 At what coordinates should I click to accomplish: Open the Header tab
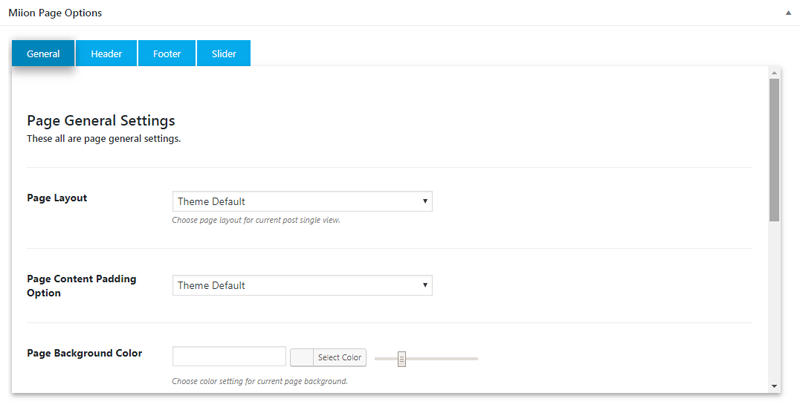point(106,54)
